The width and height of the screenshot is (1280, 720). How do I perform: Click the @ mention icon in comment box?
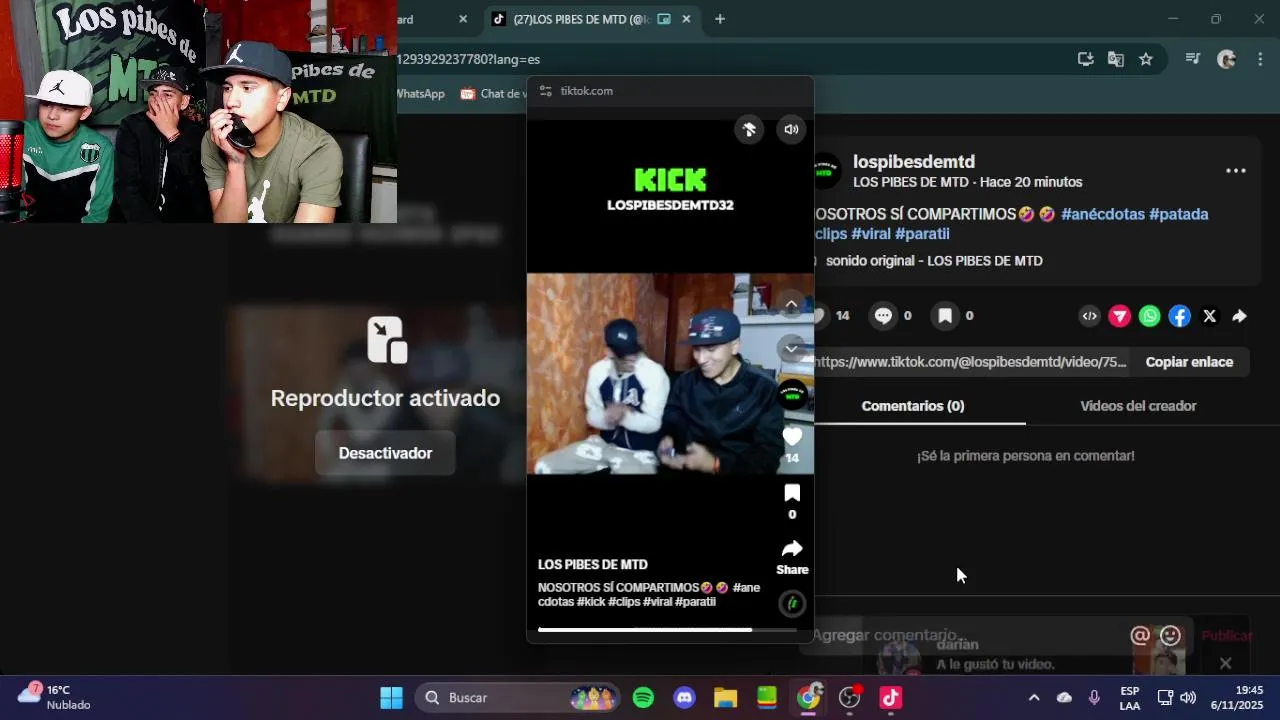[1140, 635]
